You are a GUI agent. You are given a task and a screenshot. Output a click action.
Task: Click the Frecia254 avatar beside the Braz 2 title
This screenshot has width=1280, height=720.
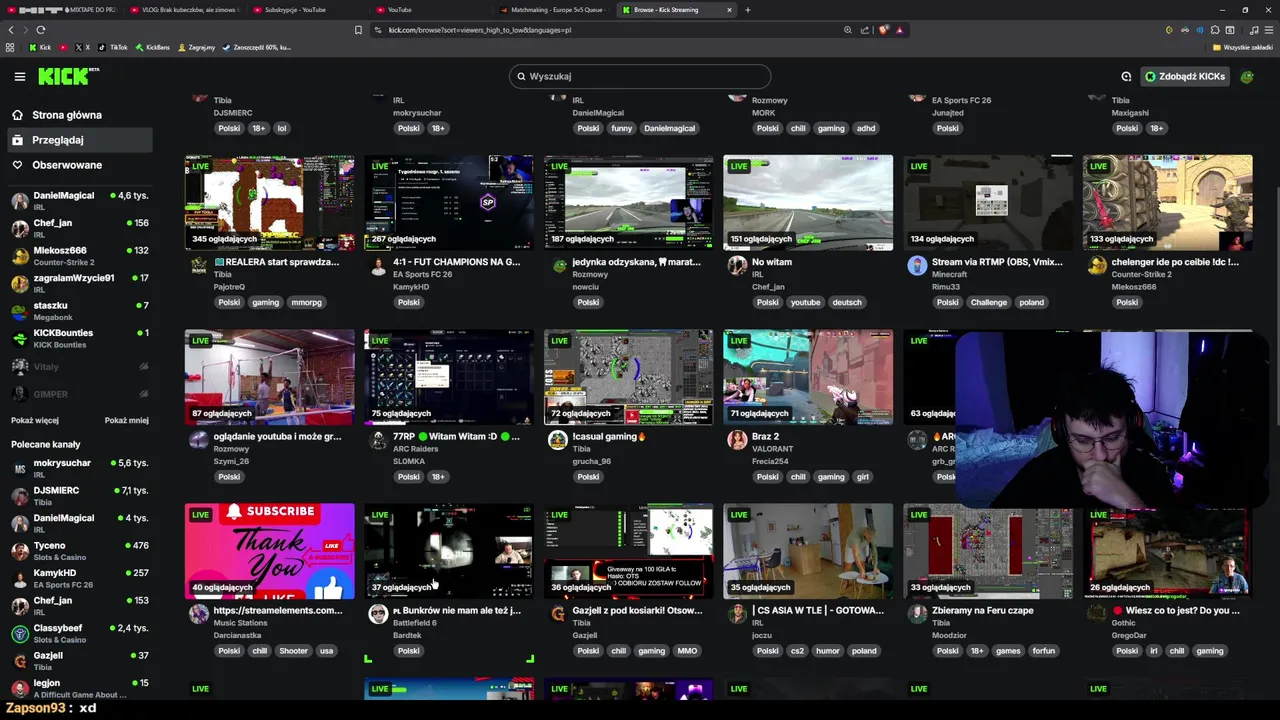[737, 440]
